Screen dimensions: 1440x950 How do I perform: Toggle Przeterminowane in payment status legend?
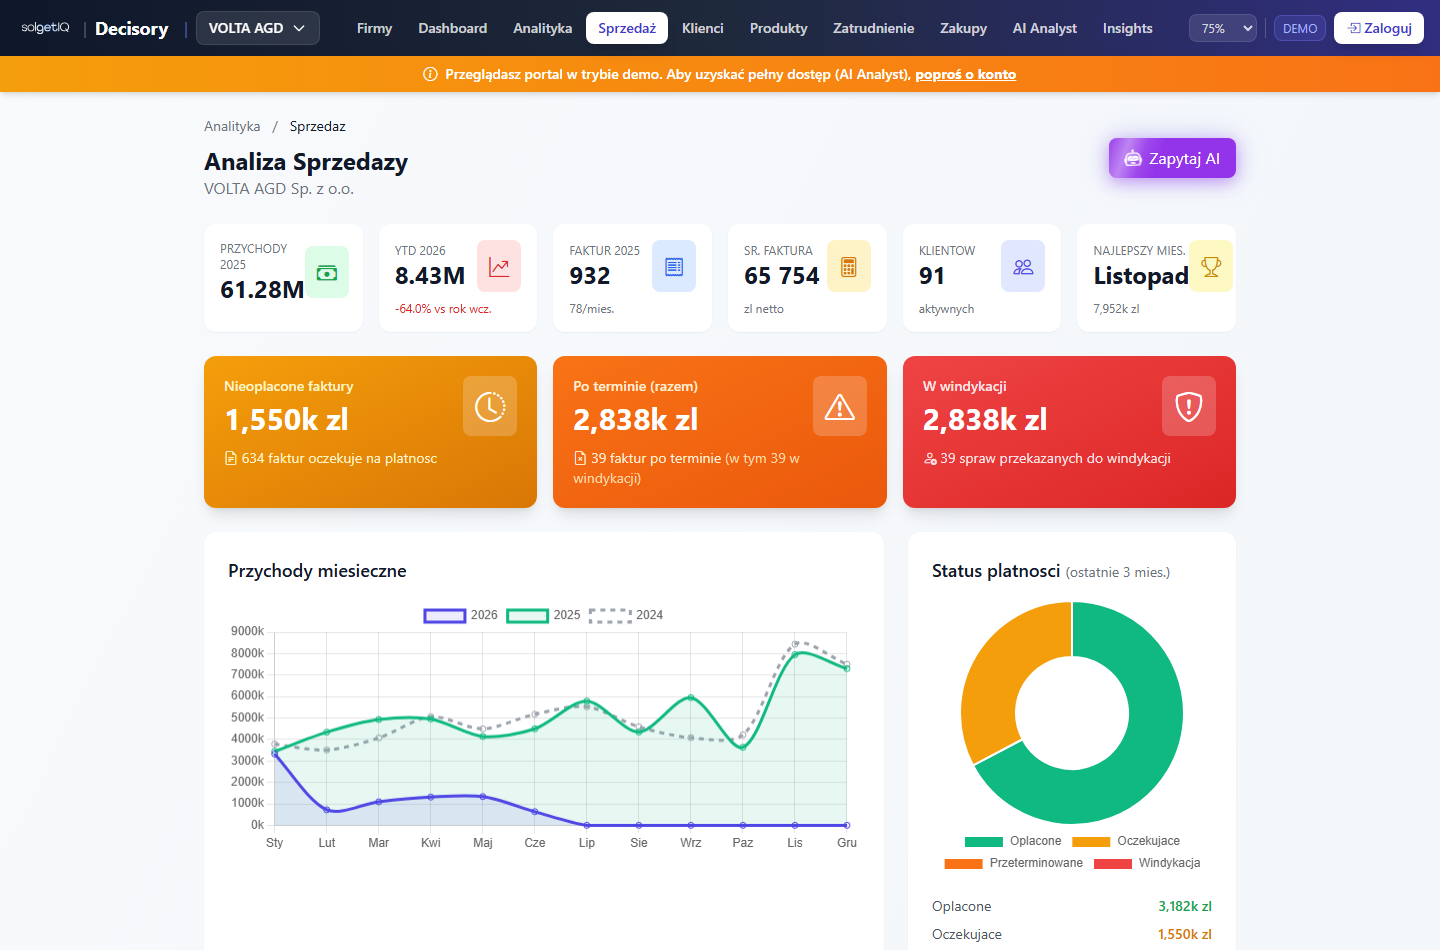coord(1014,863)
